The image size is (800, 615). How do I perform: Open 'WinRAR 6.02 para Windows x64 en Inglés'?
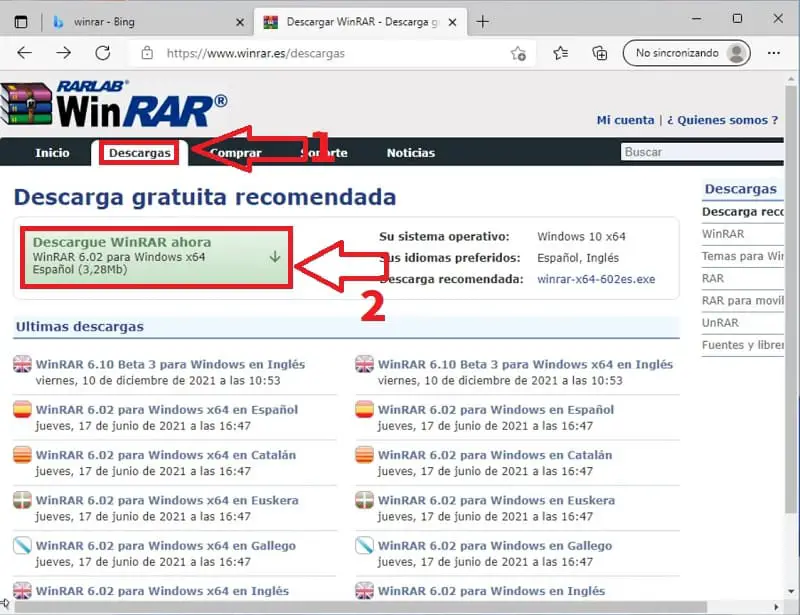point(162,591)
